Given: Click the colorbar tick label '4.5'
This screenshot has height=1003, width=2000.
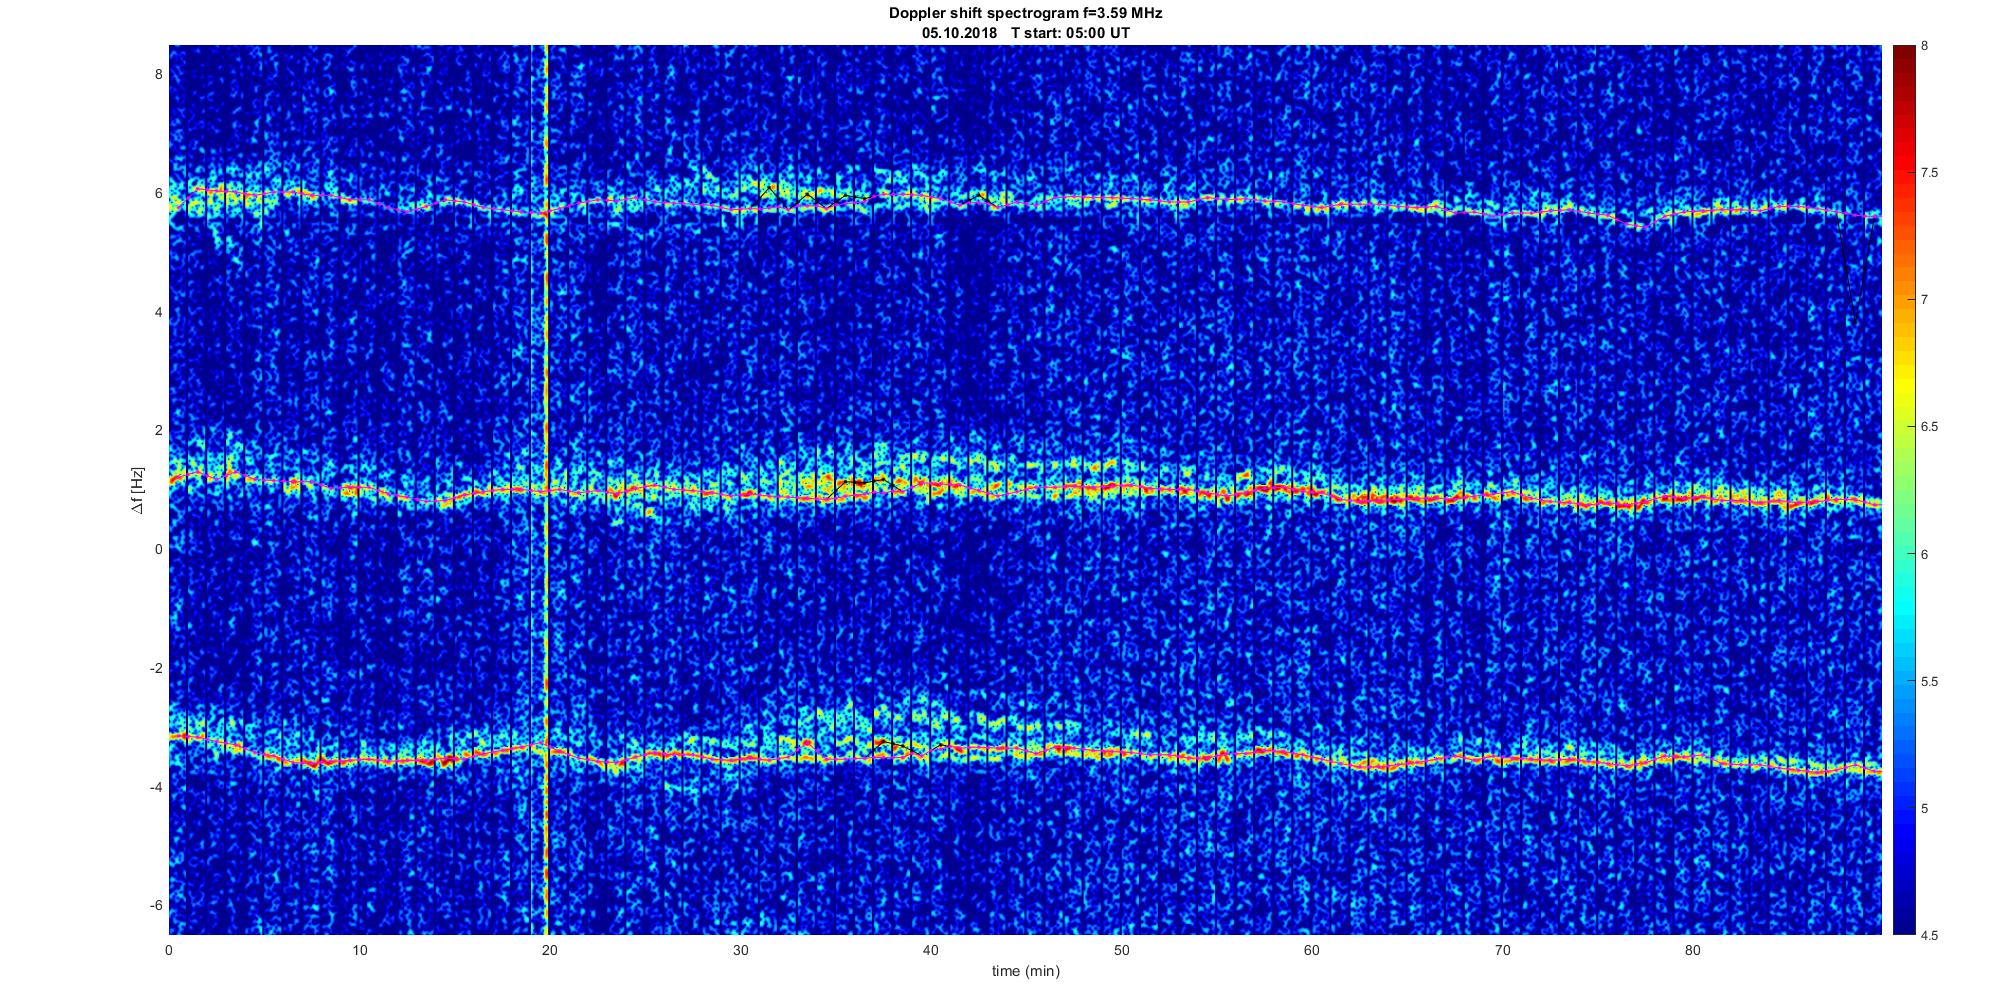Looking at the screenshot, I should click(x=1930, y=936).
